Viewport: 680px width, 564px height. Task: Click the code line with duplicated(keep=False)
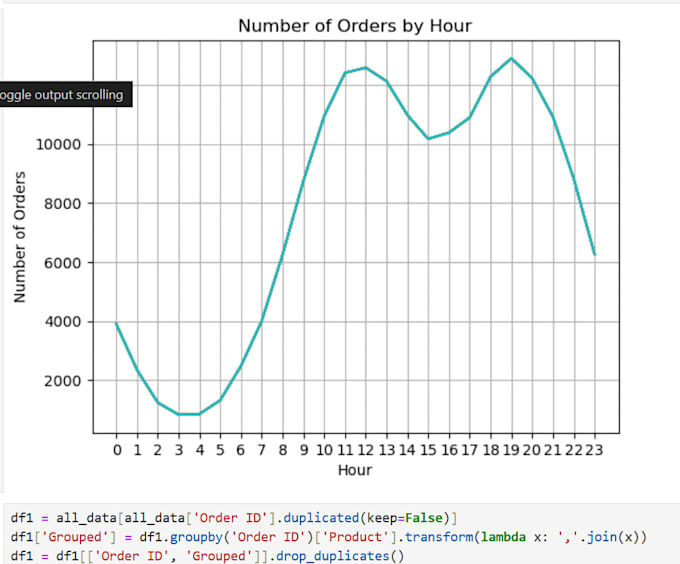pos(234,518)
